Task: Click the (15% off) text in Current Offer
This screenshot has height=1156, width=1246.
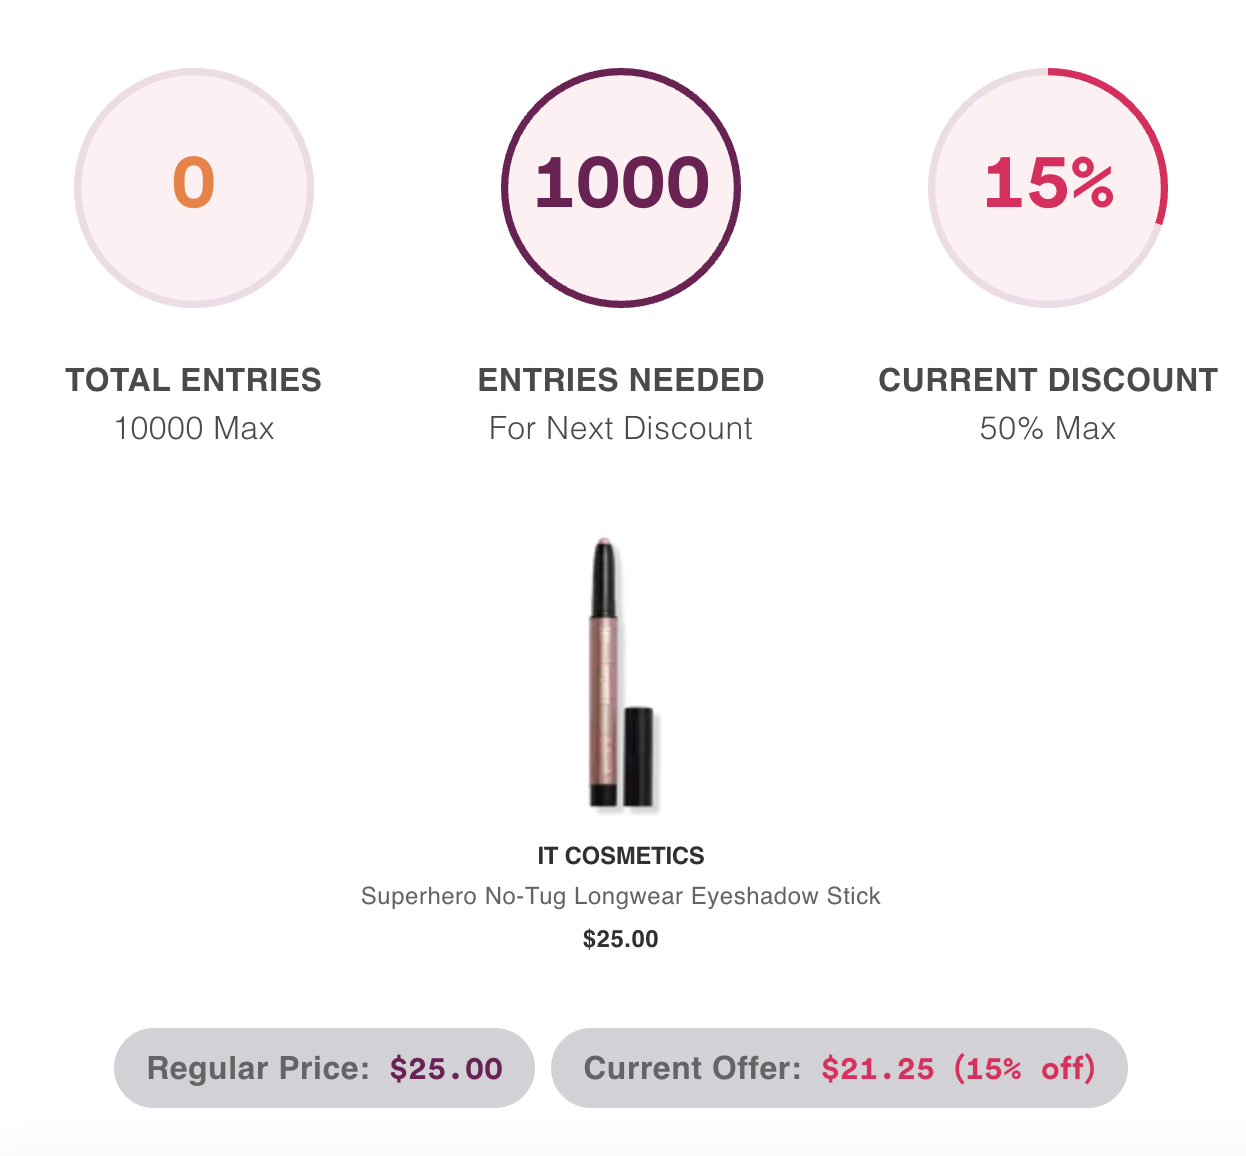Action: [x=1024, y=1068]
